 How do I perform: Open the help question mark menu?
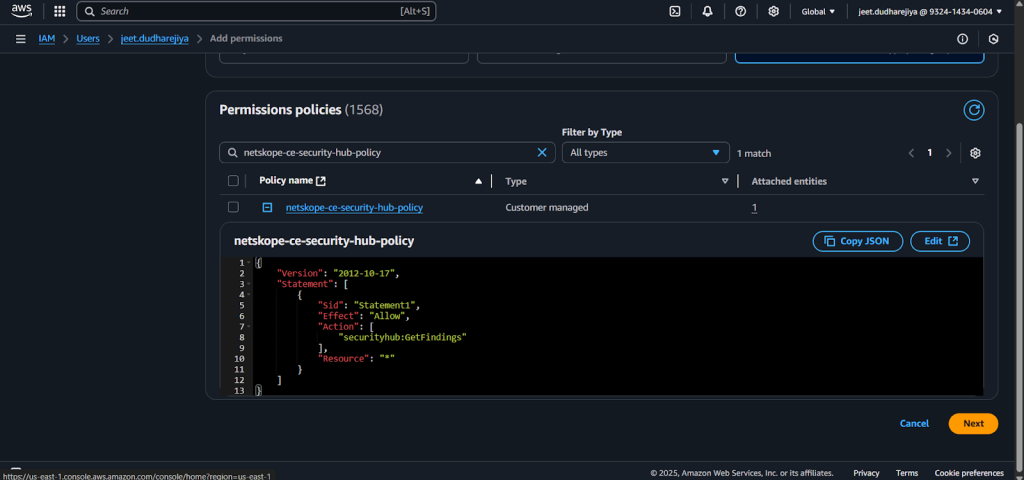click(741, 11)
